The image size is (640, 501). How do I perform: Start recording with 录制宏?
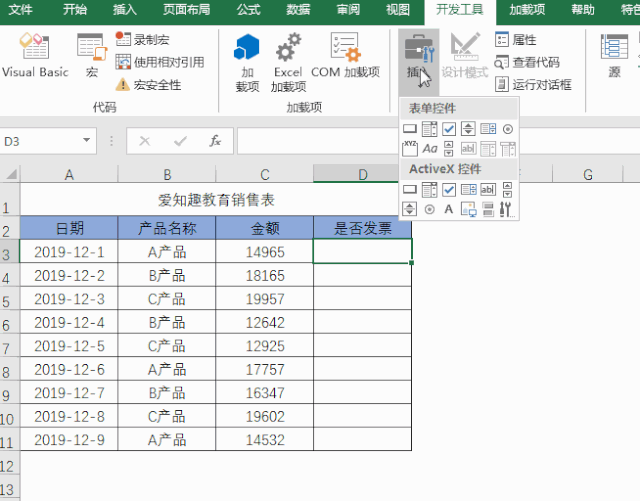[x=142, y=40]
